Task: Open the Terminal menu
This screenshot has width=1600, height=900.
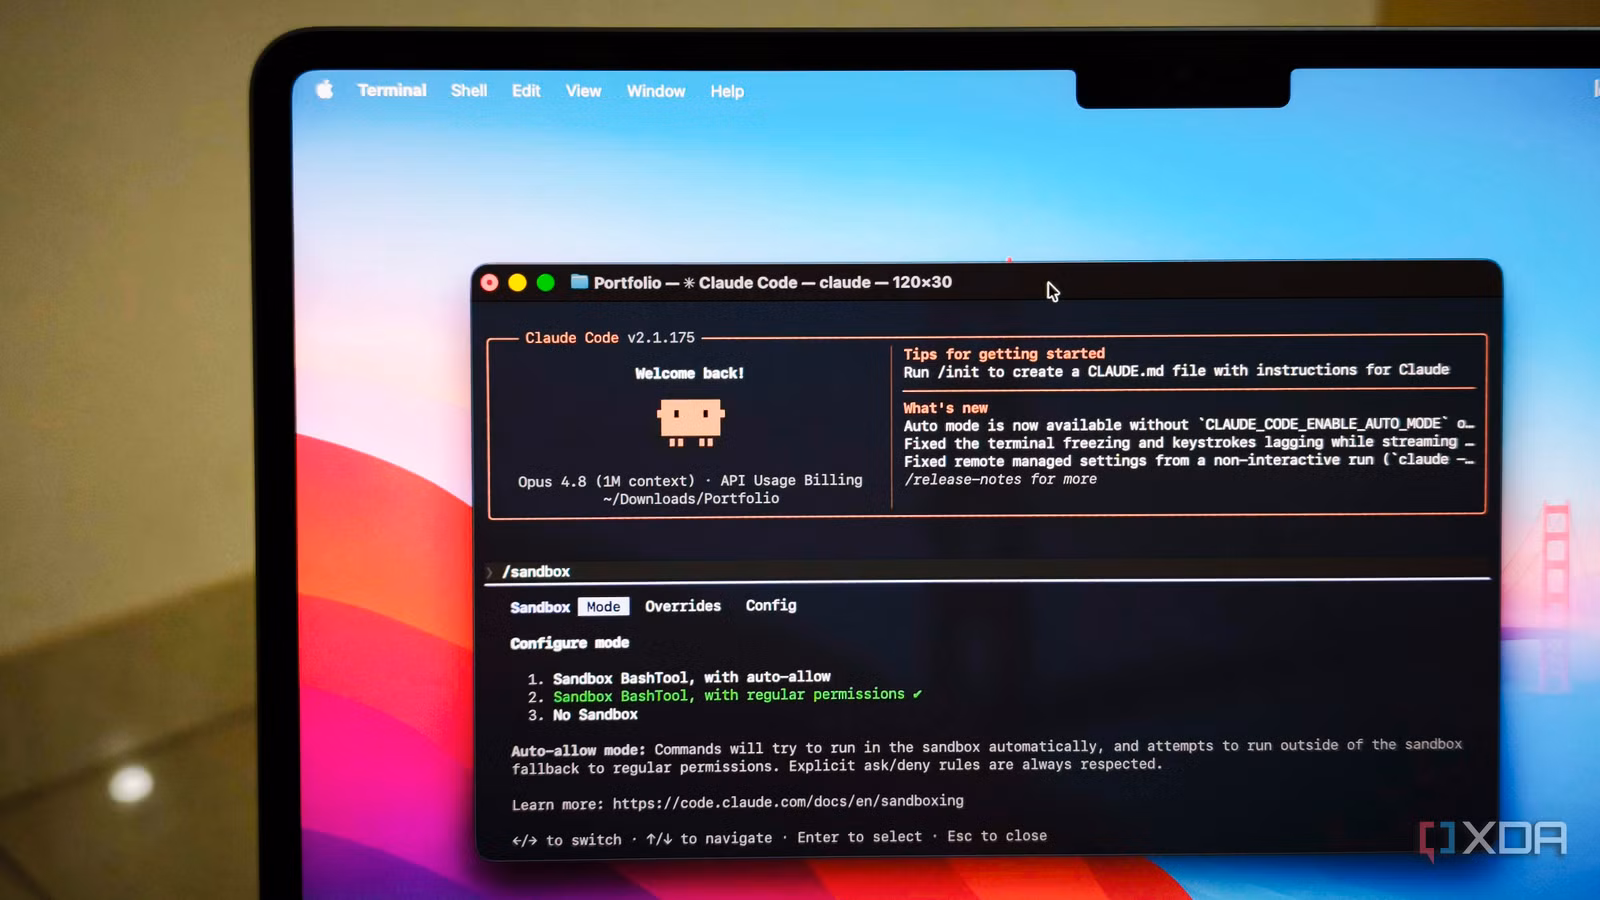Action: pos(392,90)
